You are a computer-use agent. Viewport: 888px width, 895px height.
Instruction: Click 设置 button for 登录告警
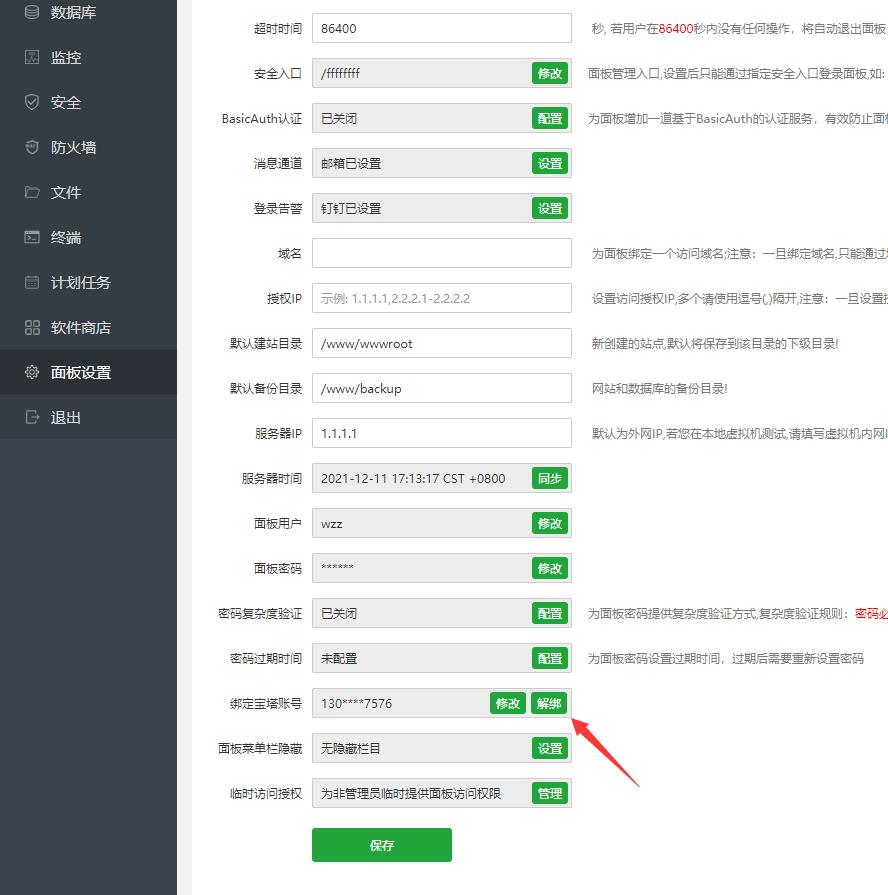click(550, 208)
